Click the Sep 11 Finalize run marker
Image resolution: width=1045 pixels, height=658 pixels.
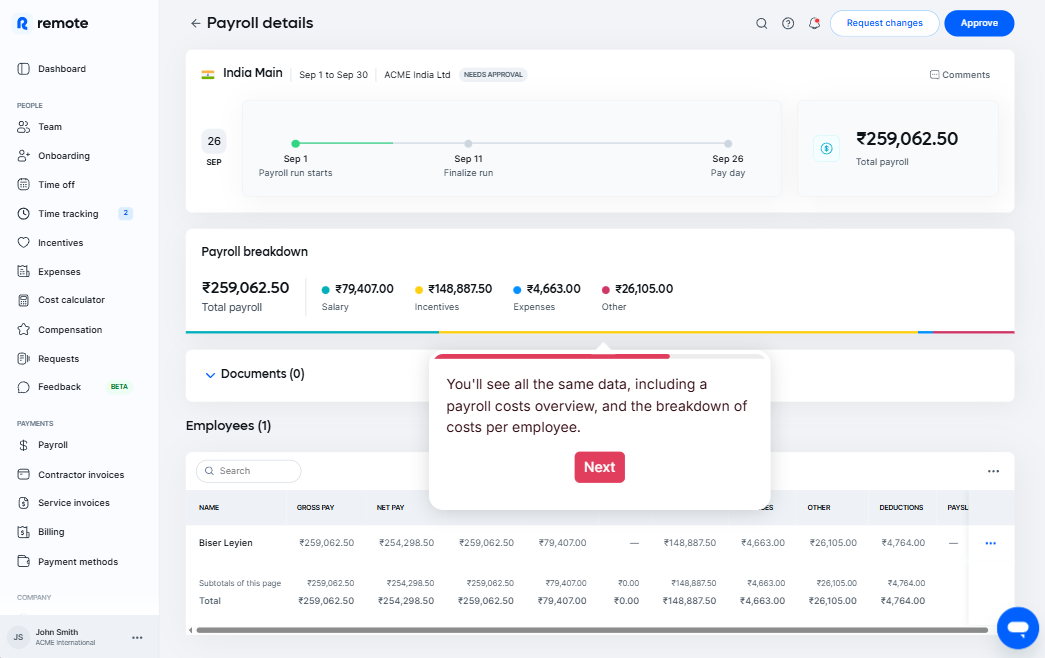(468, 144)
